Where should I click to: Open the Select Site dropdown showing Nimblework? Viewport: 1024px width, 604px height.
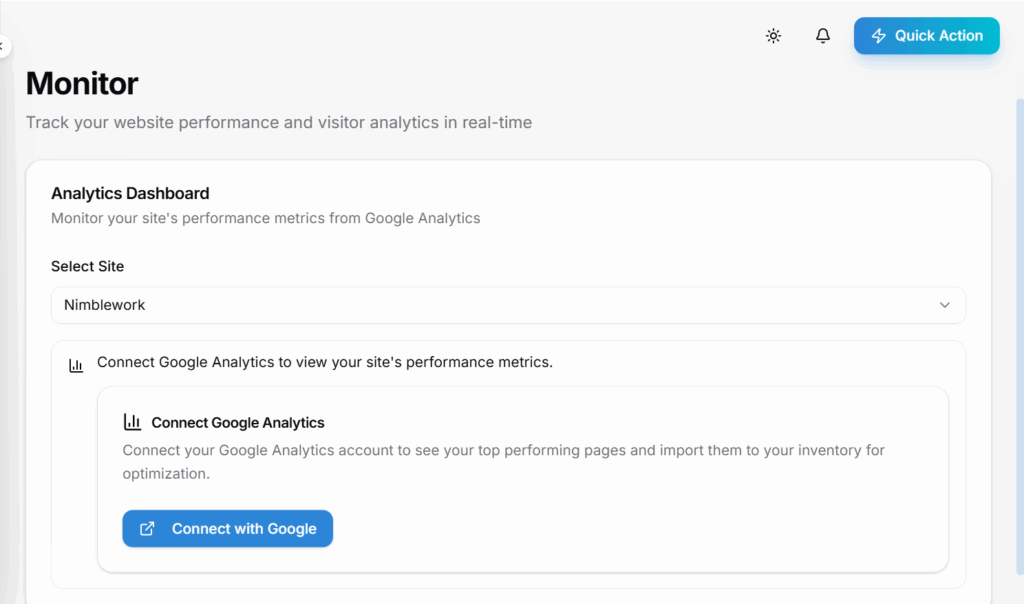pos(508,305)
